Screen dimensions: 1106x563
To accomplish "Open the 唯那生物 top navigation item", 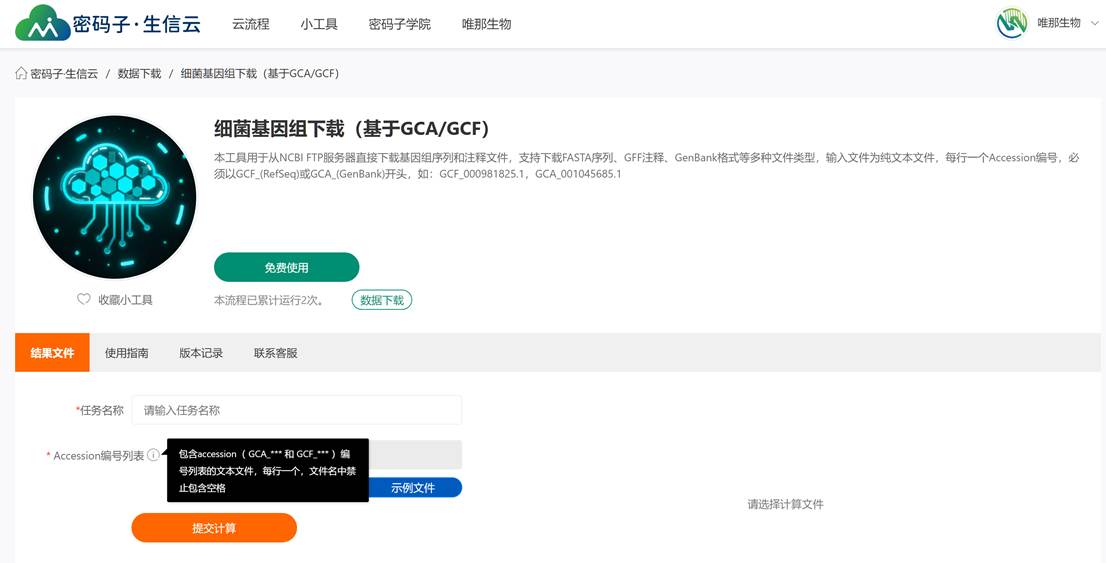I will [x=486, y=24].
